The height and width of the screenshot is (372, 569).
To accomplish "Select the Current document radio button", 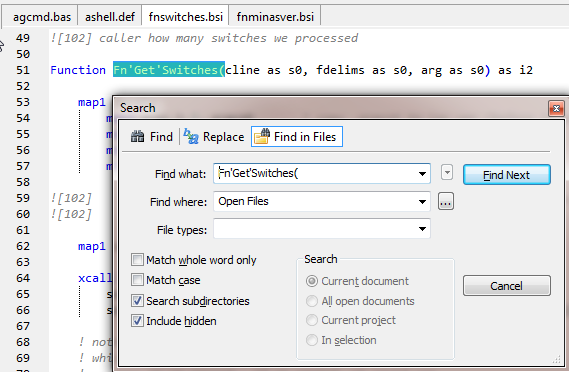I will click(312, 281).
